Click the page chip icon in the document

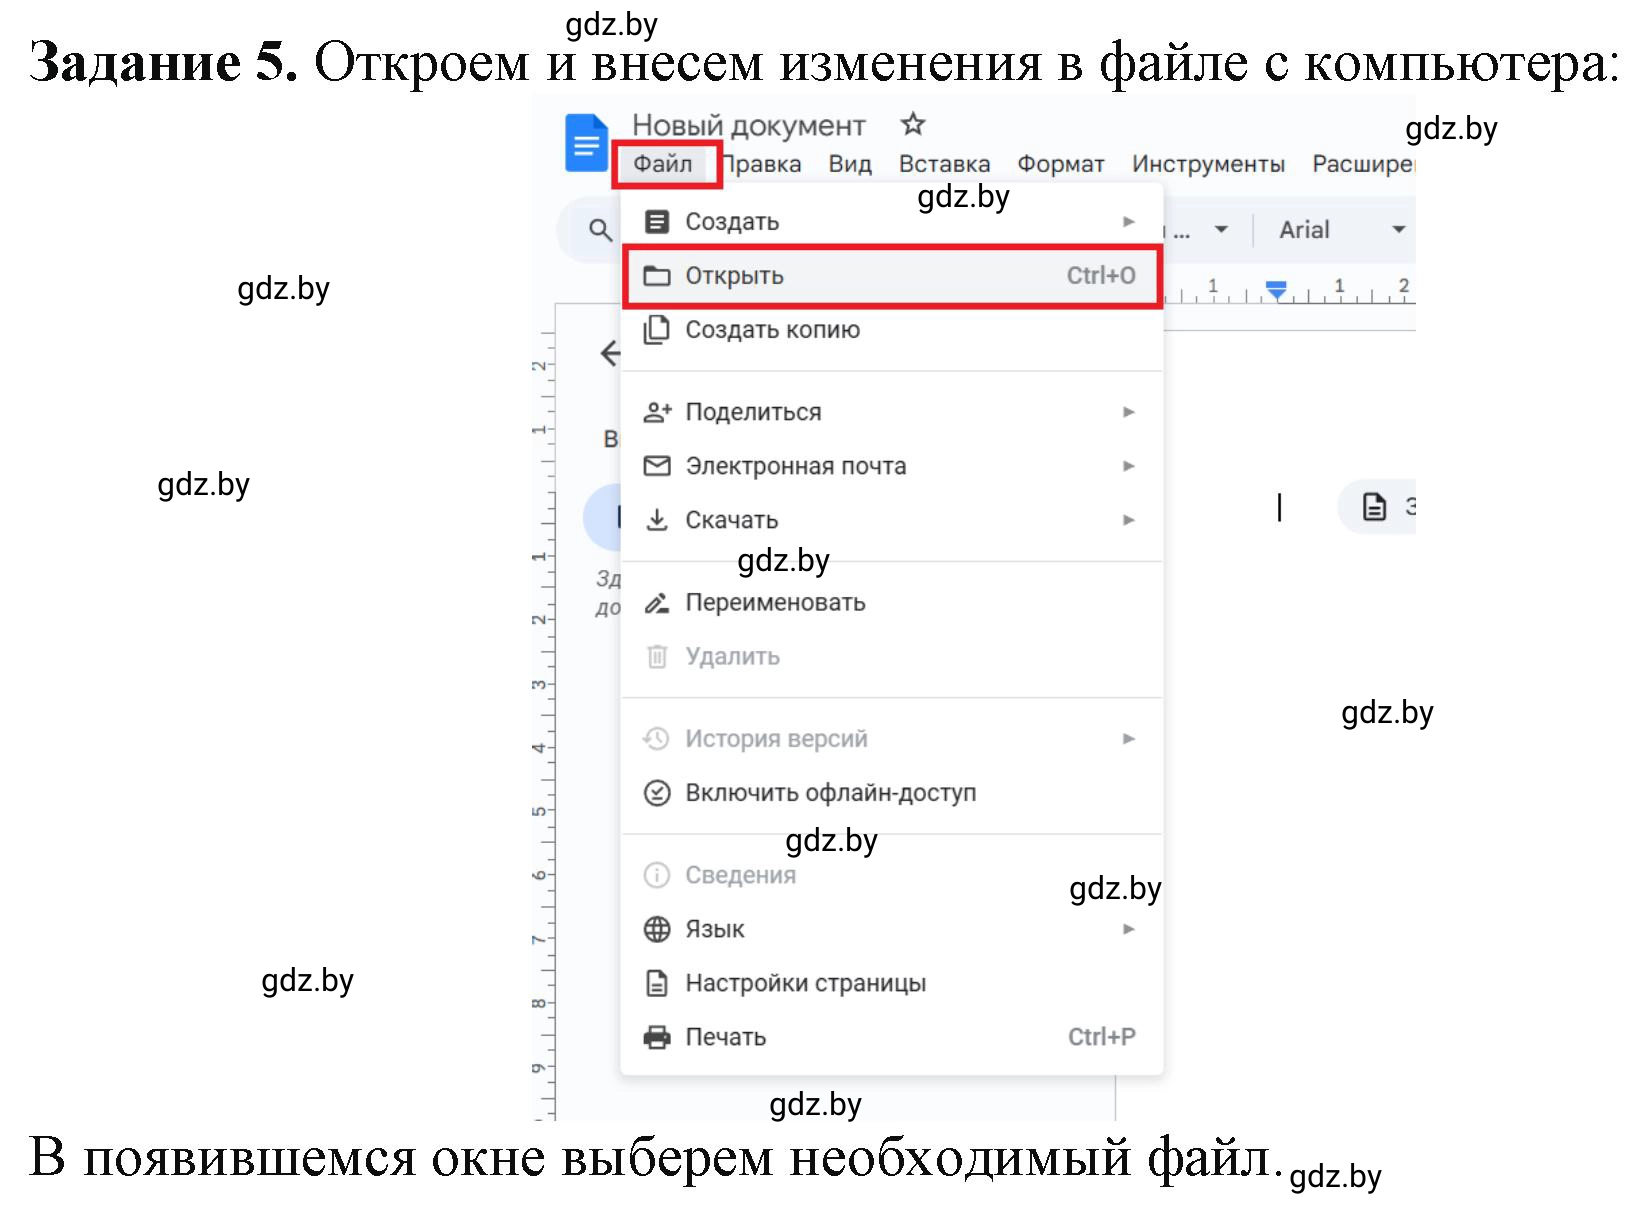coord(1374,507)
